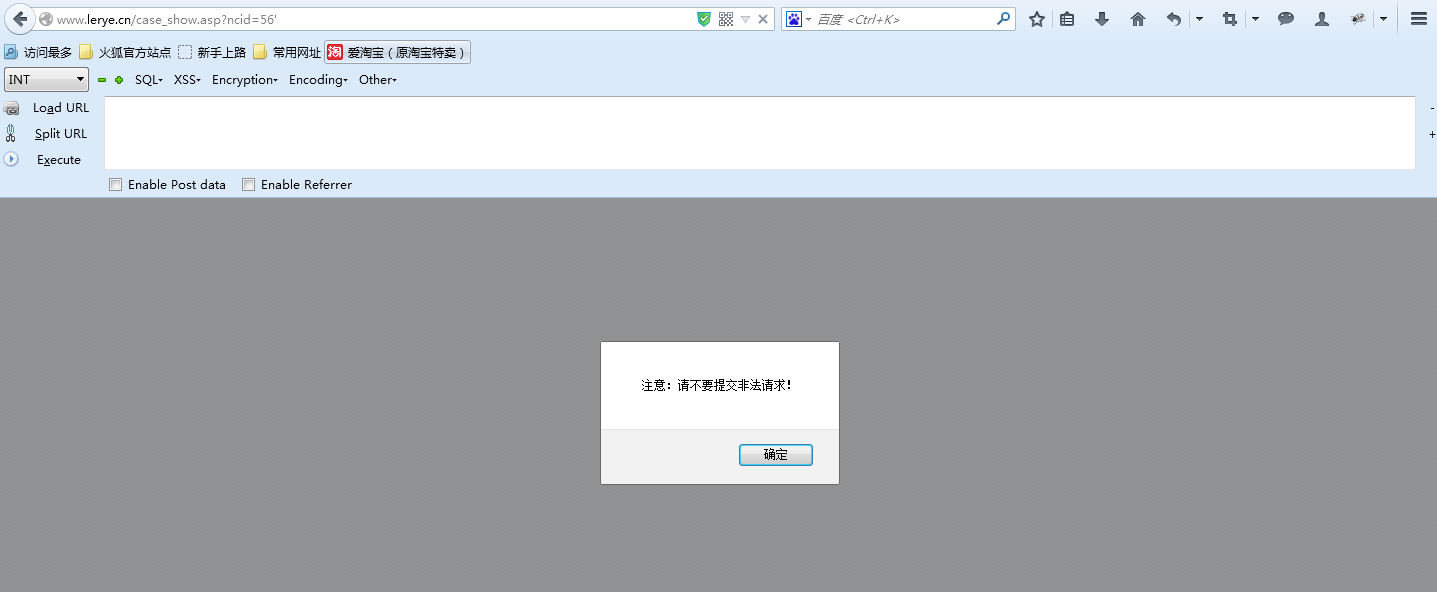Click the magnifier search icon in search box
This screenshot has height=592, width=1437.
tap(1004, 18)
